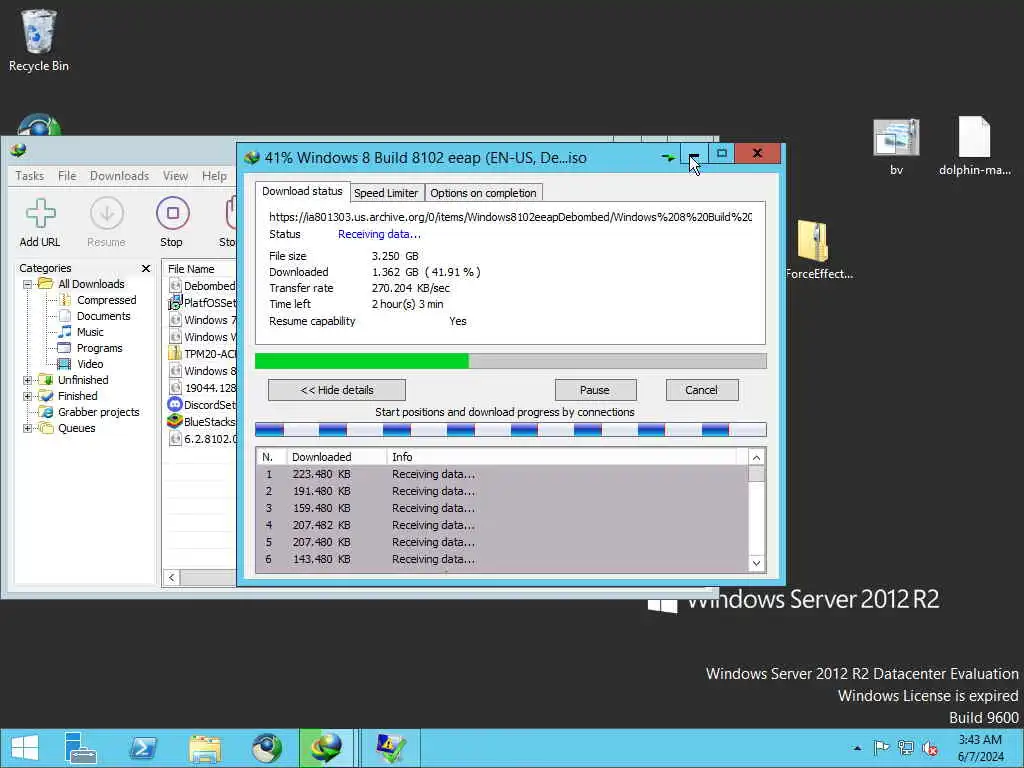Open the Downloads menu
This screenshot has height=768, width=1024.
pos(120,176)
